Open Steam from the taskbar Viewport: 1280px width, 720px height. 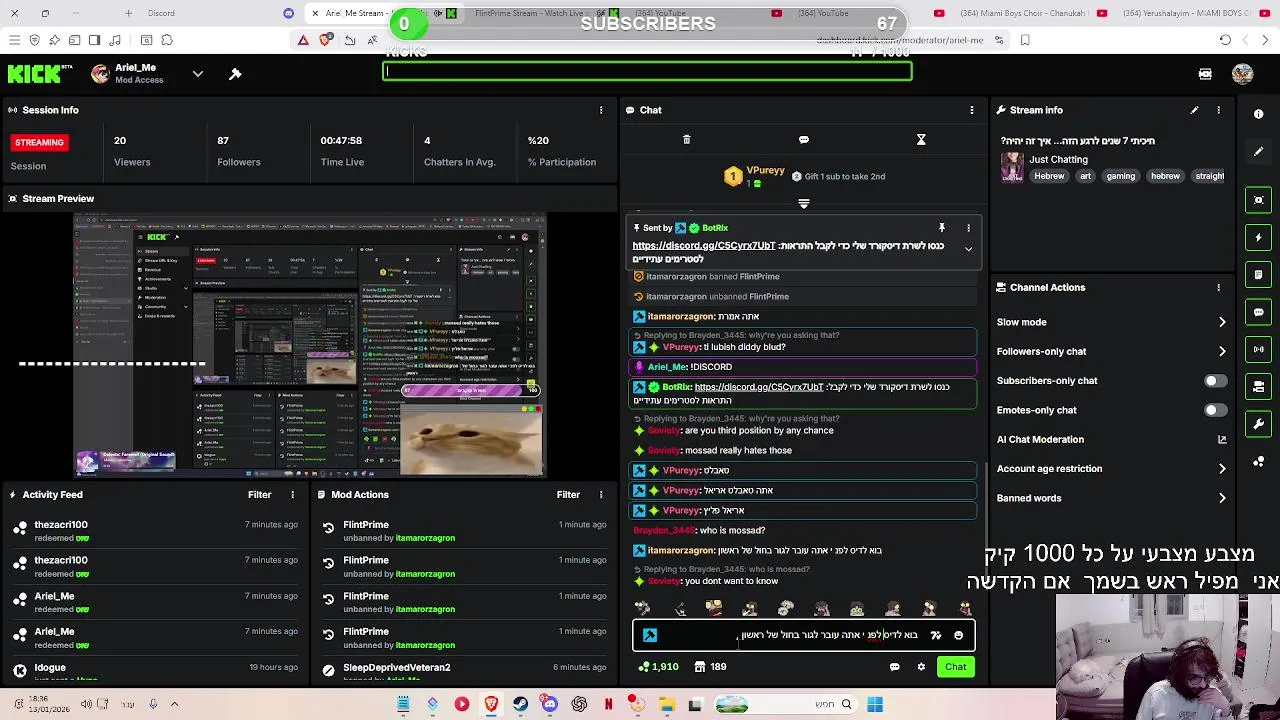tap(520, 704)
